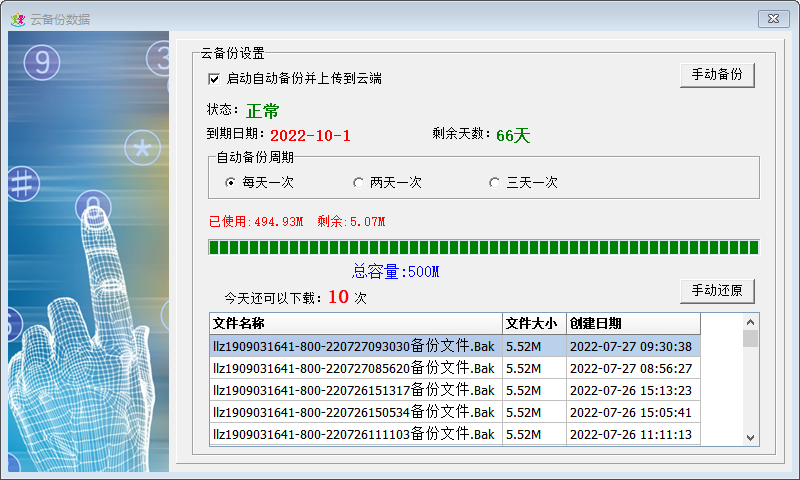Click scrollbar up arrow in file list
The height and width of the screenshot is (480, 800).
(750, 322)
